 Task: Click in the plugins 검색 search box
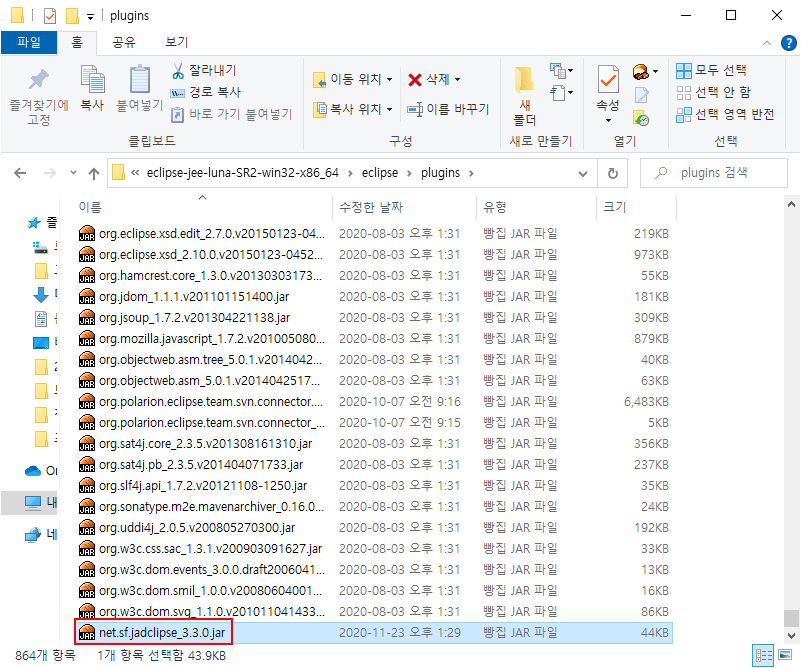(x=714, y=173)
